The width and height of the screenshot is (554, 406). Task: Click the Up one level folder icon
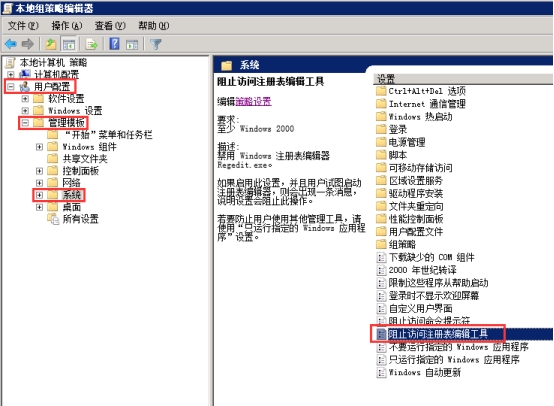tap(51, 44)
